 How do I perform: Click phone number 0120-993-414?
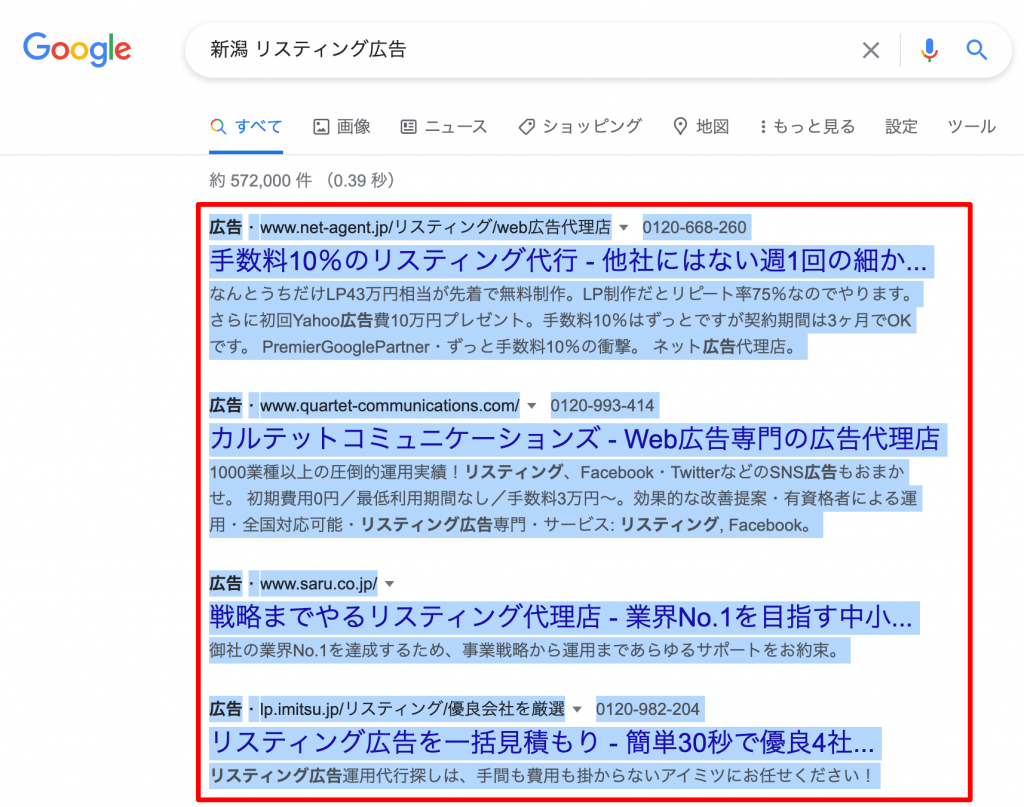coord(602,405)
